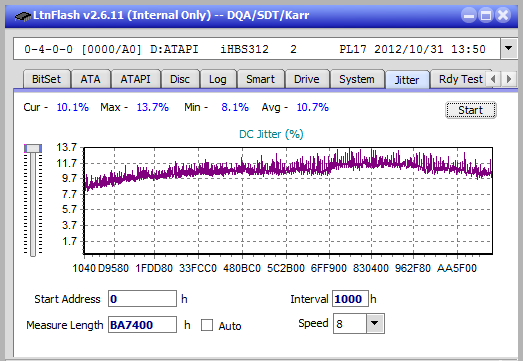This screenshot has height=361, width=523.
Task: Open the drive selection dropdown arrow
Action: [508, 48]
